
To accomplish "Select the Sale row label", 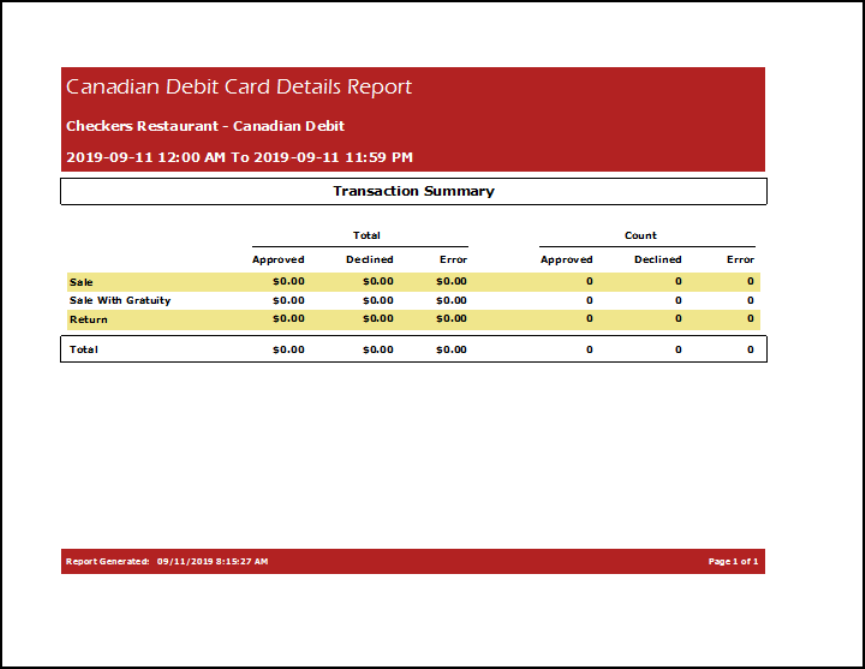I will coord(81,282).
